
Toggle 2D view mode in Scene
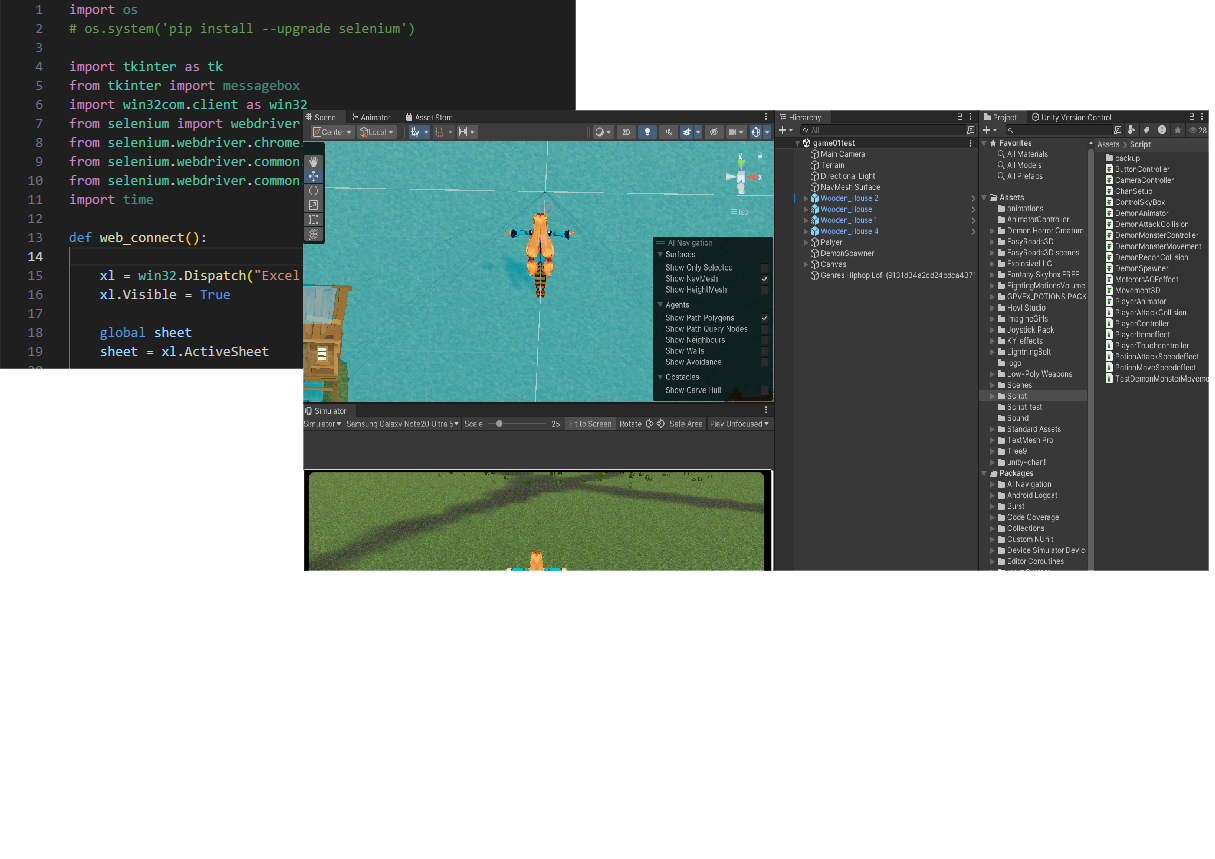tap(625, 132)
